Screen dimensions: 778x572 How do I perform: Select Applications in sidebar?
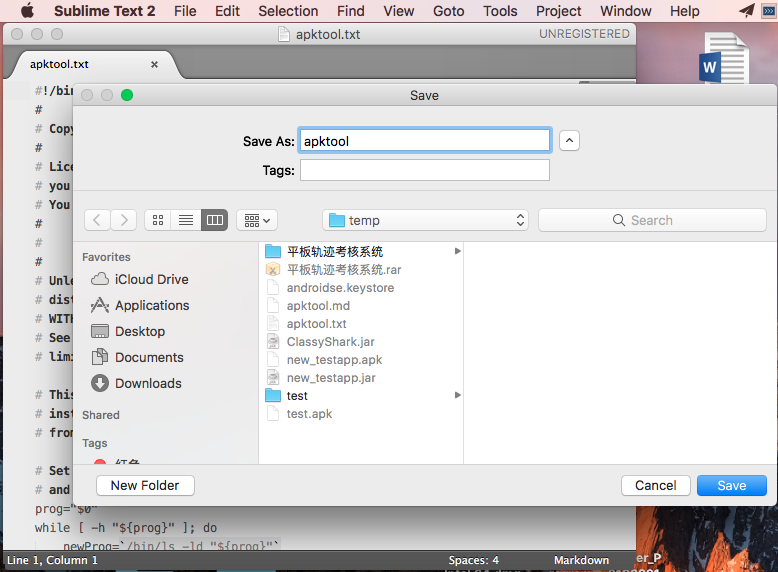152,305
